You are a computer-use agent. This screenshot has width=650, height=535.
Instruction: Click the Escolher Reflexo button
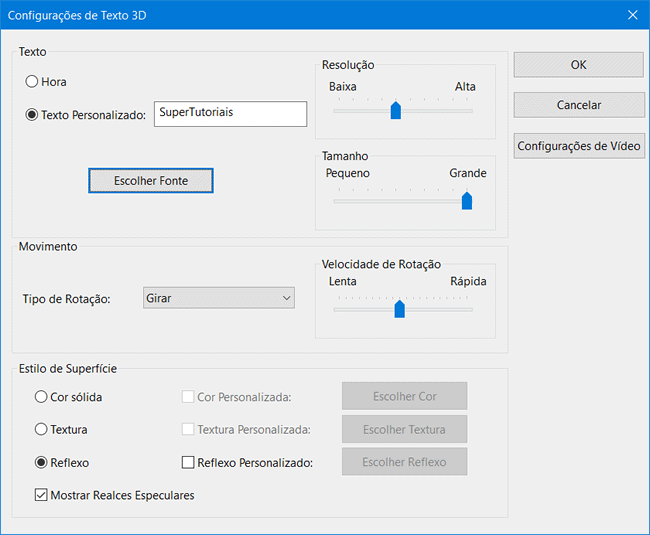[x=404, y=462]
